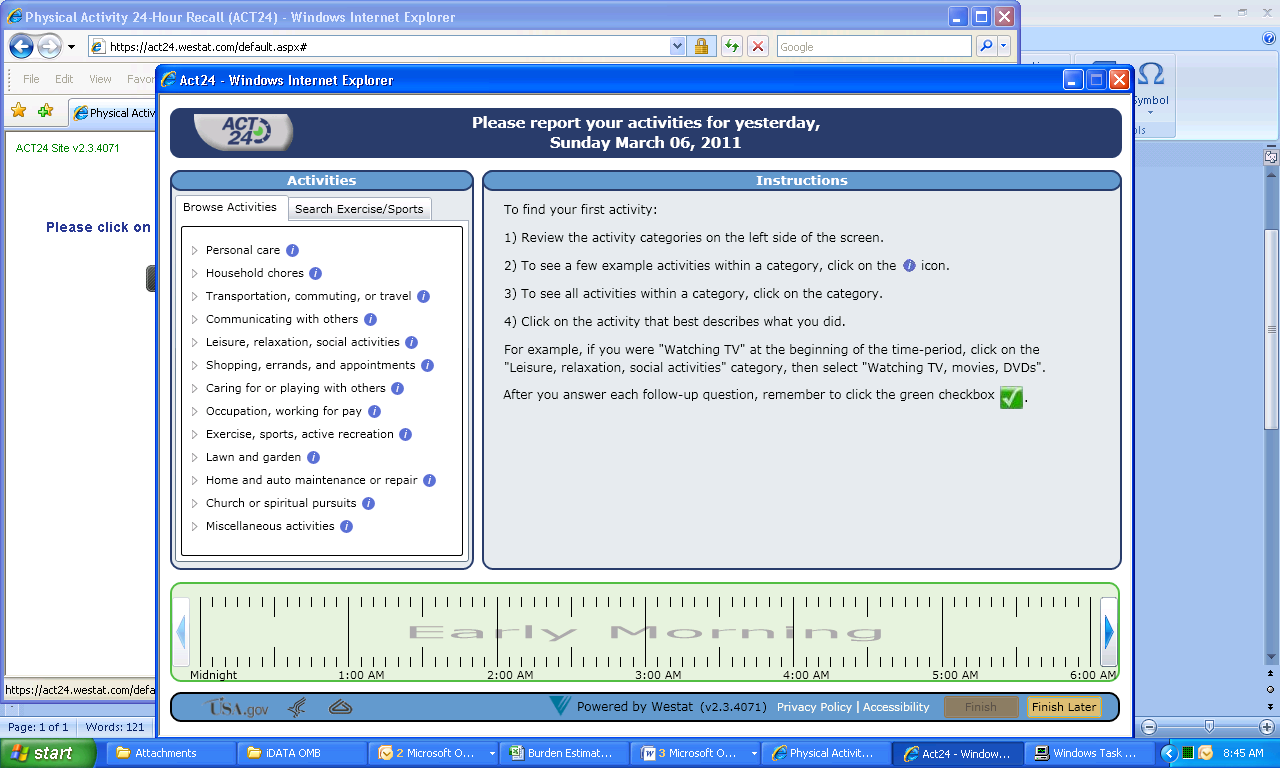1280x768 pixels.
Task: Show examples icon for Lawn and garden
Action: [313, 458]
